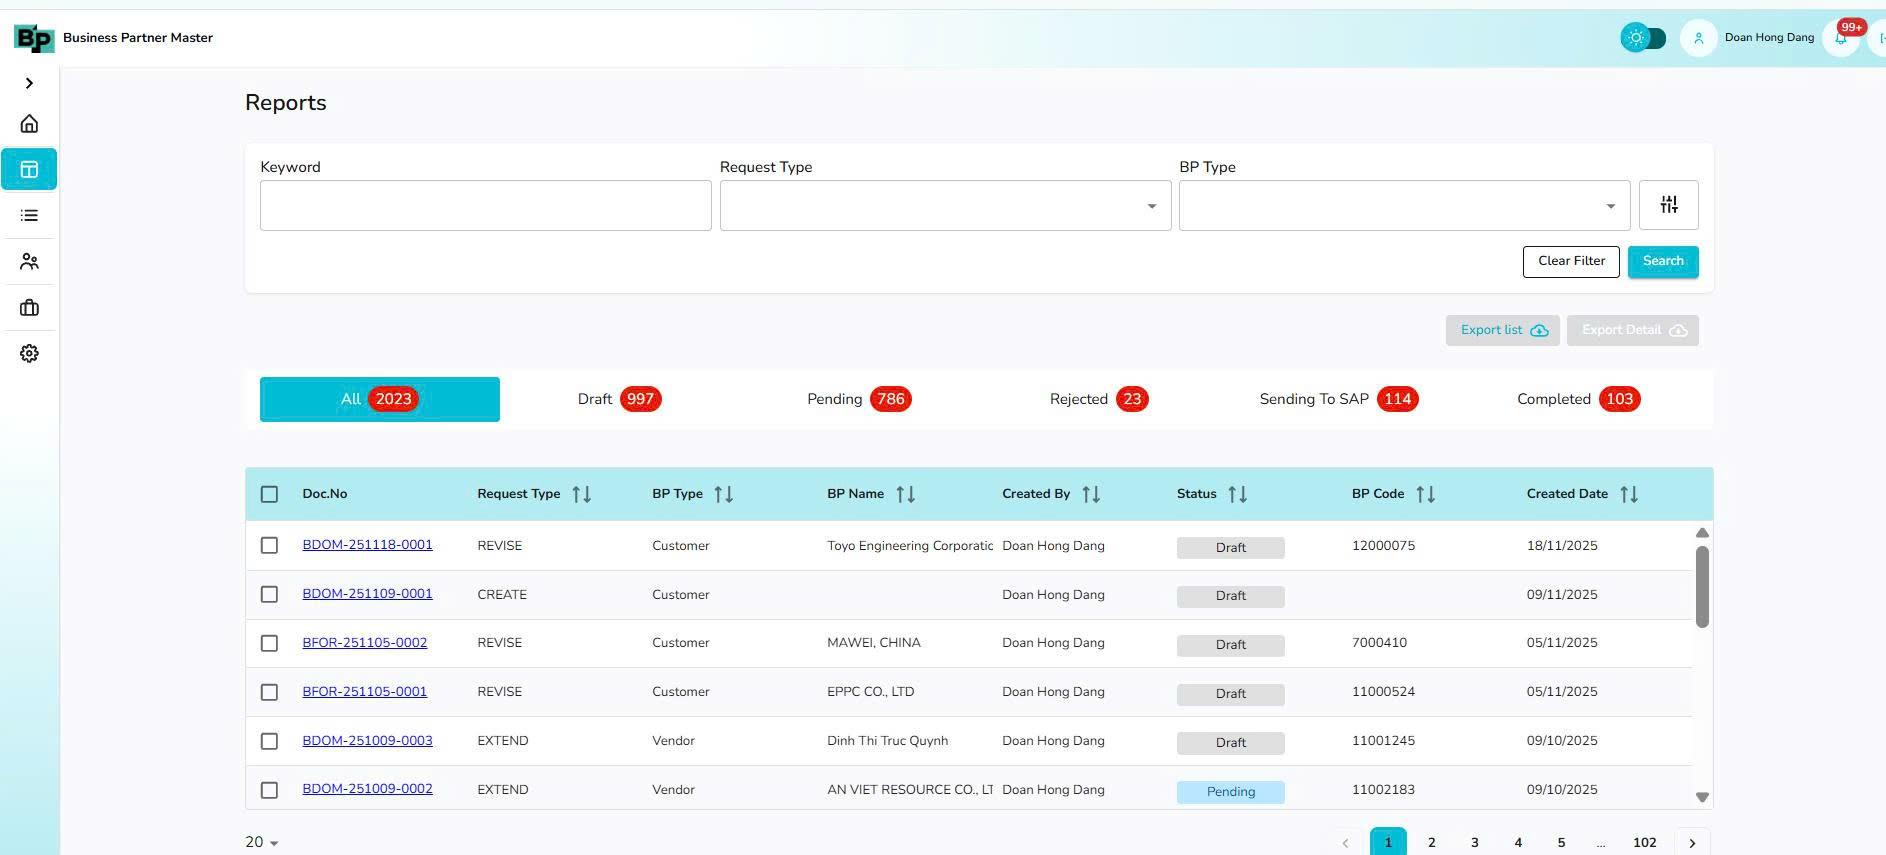1886x855 pixels.
Task: Click the Clear Filter button
Action: tap(1570, 262)
